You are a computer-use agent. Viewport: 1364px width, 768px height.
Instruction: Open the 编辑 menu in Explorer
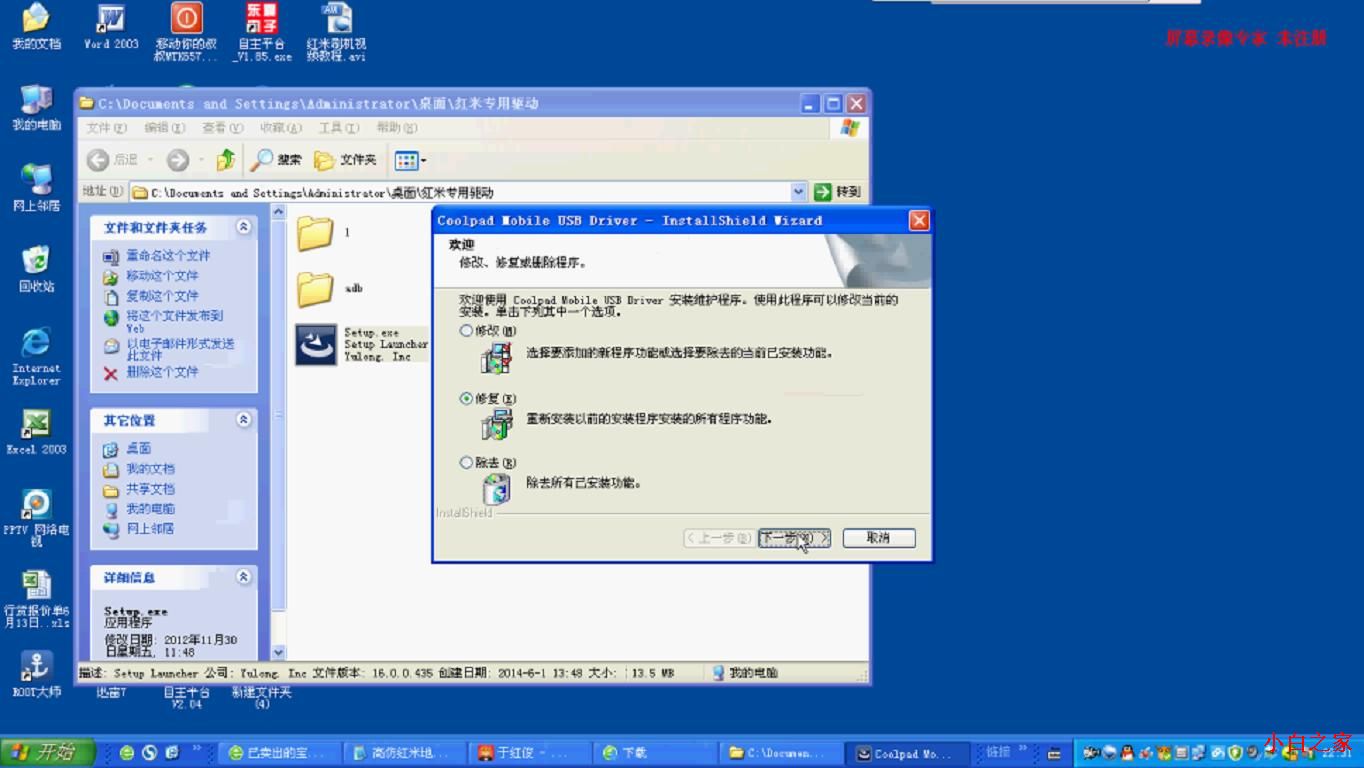coord(164,128)
